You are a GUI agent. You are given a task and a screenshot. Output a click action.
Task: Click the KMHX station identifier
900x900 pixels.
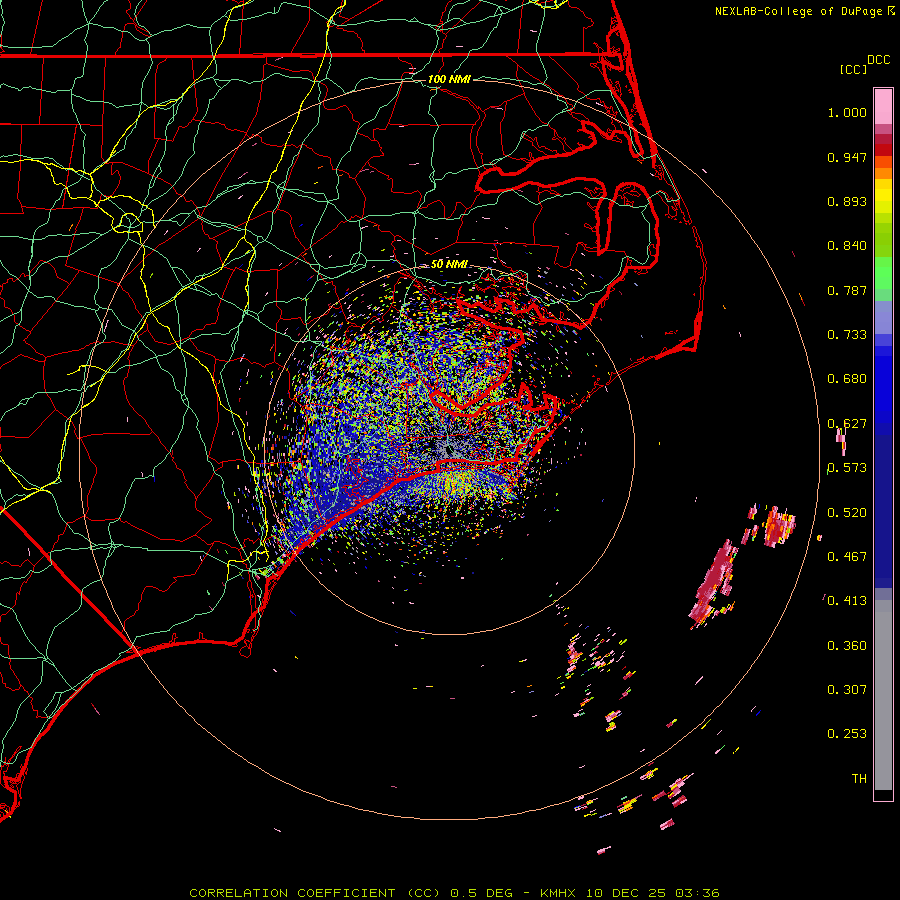[560, 893]
